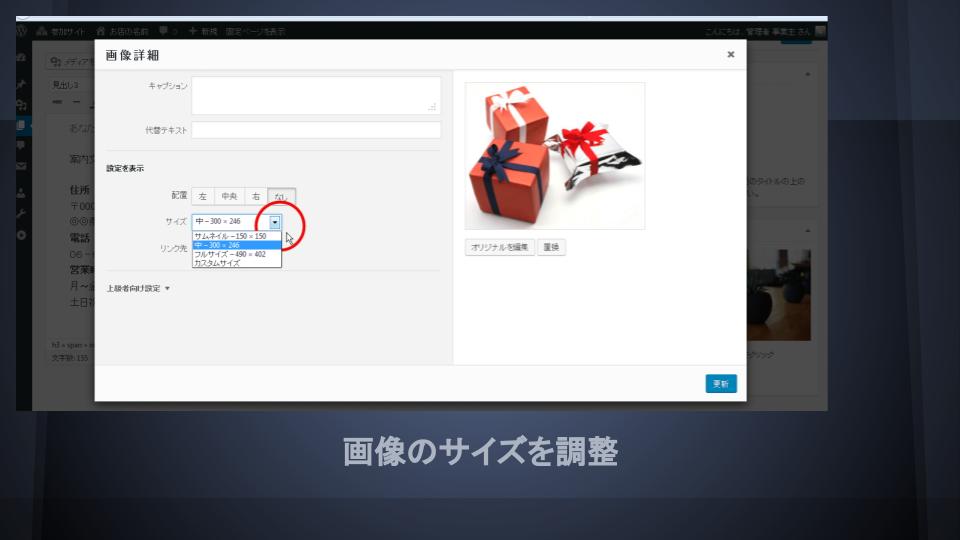Click inside the キャプション text area
Viewport: 960px width, 540px height.
[315, 96]
